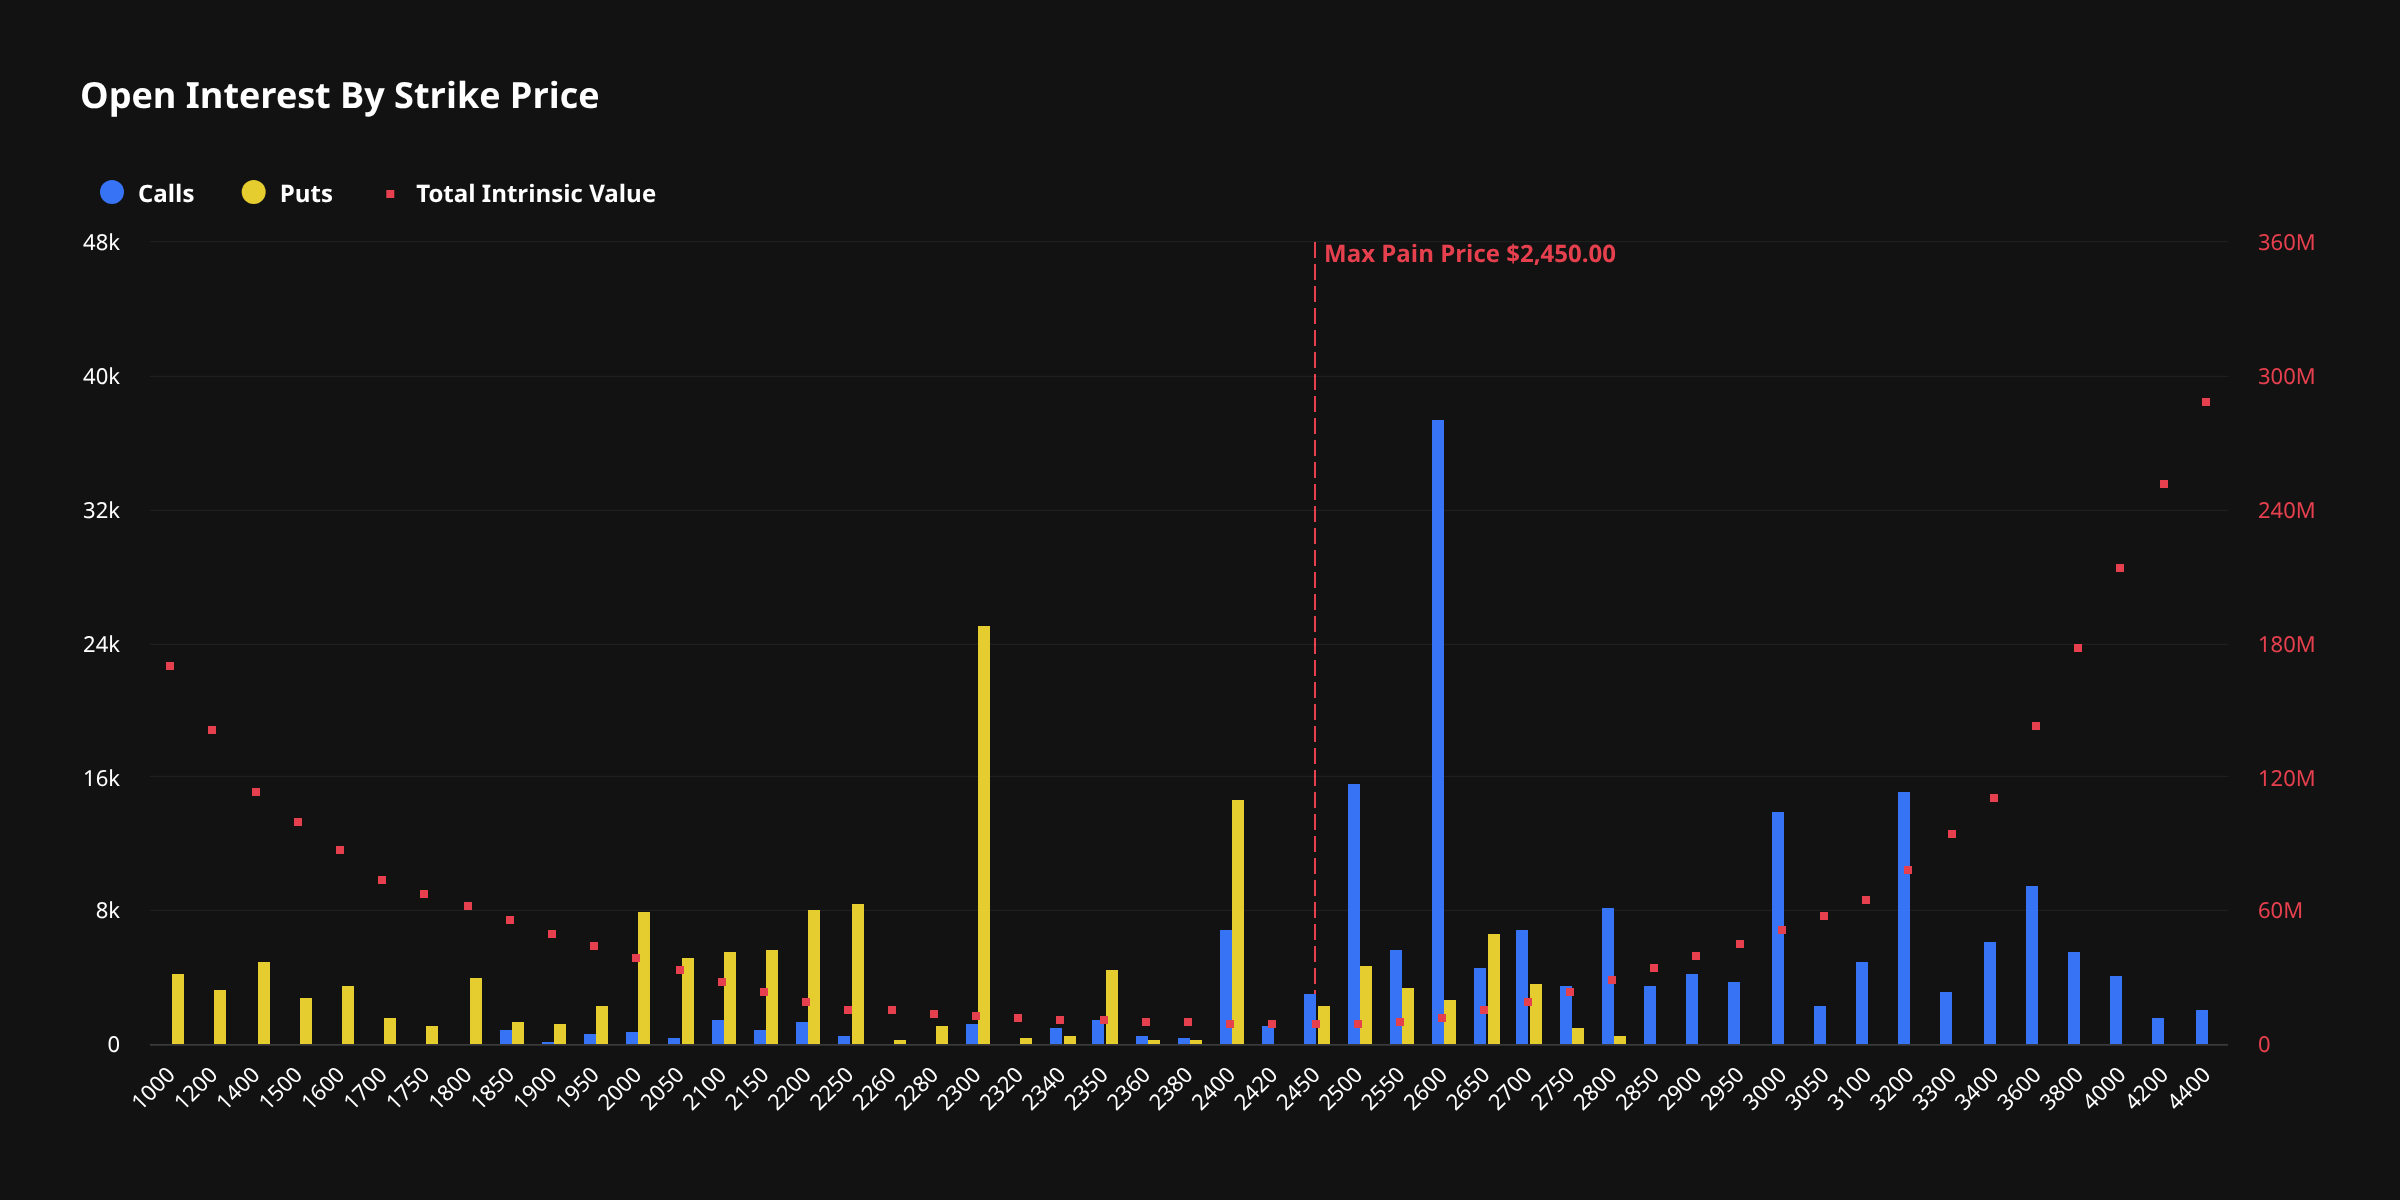The height and width of the screenshot is (1200, 2400).
Task: Click the red intrinsic value dot above 4000
Action: [x=2120, y=568]
